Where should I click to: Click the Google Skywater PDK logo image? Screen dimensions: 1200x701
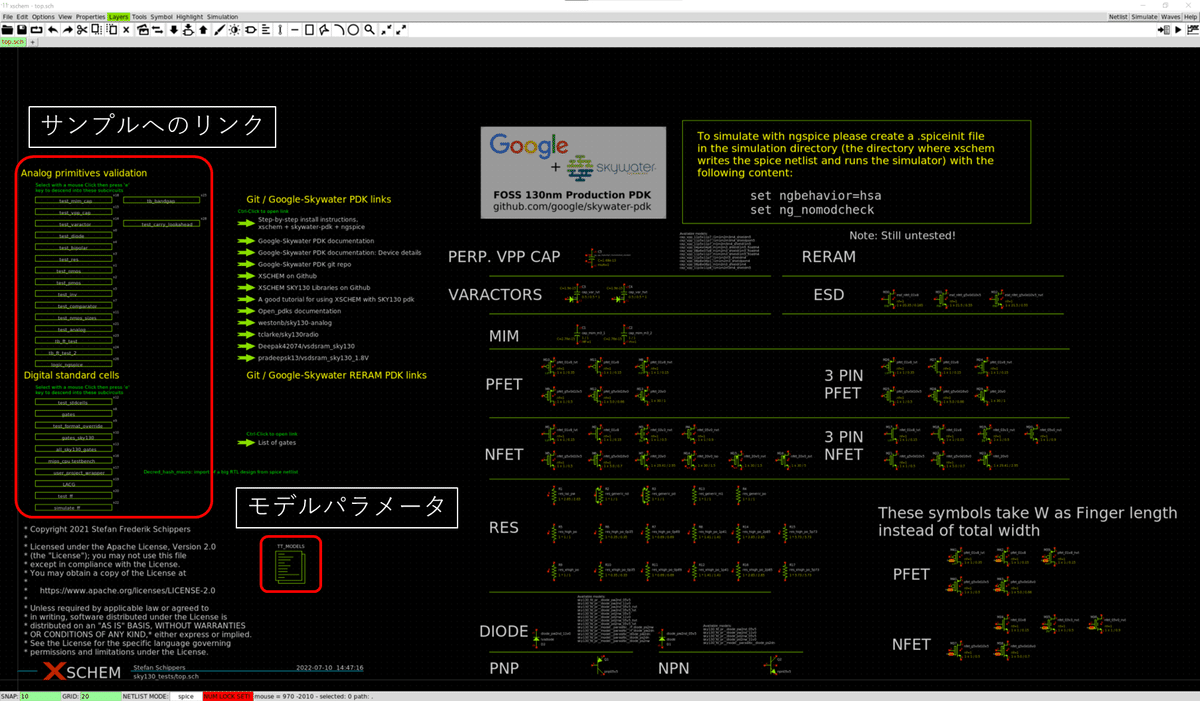pos(573,174)
